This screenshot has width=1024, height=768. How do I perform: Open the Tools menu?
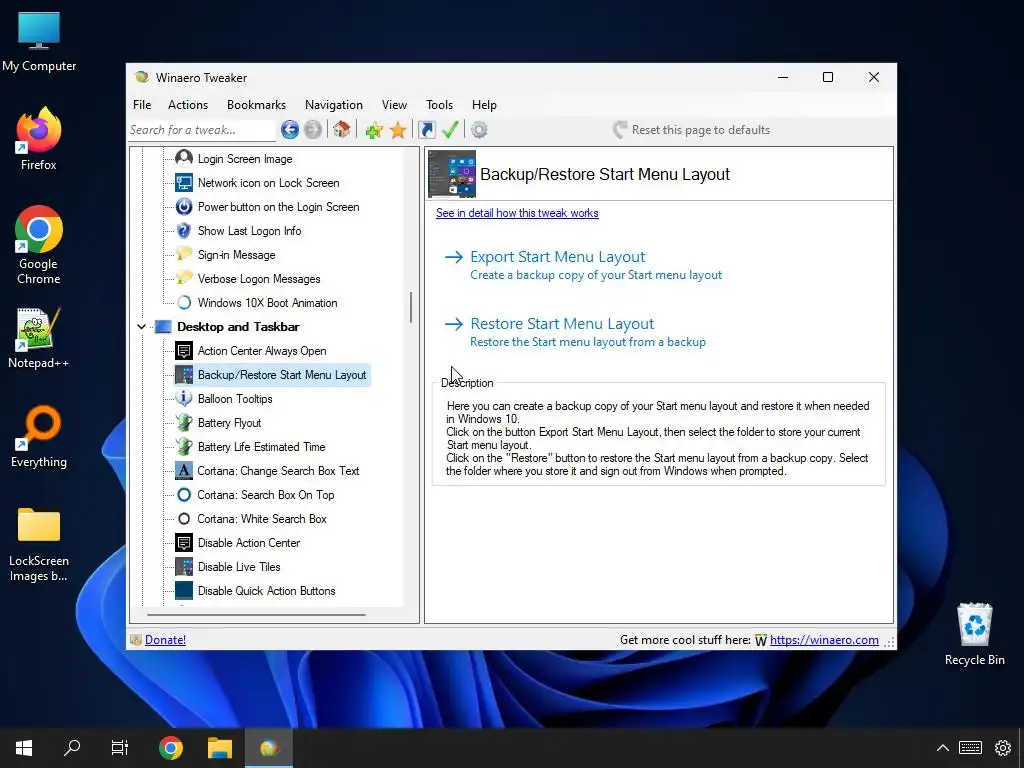tap(440, 104)
